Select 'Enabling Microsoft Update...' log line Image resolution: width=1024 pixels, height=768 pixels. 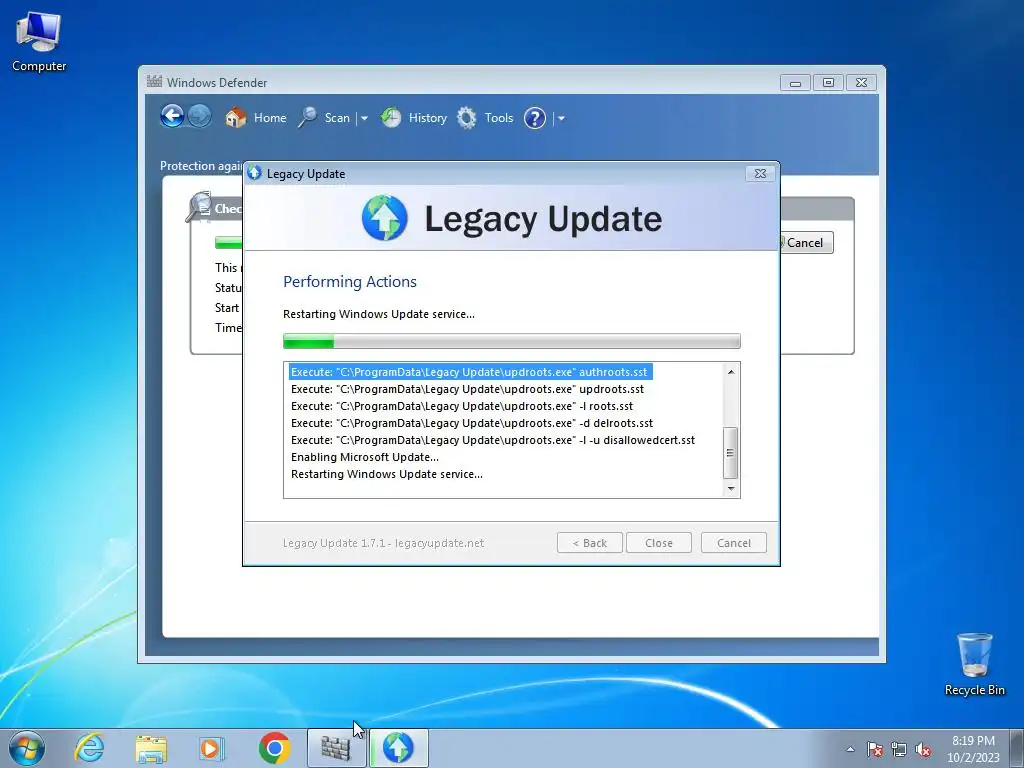point(365,457)
